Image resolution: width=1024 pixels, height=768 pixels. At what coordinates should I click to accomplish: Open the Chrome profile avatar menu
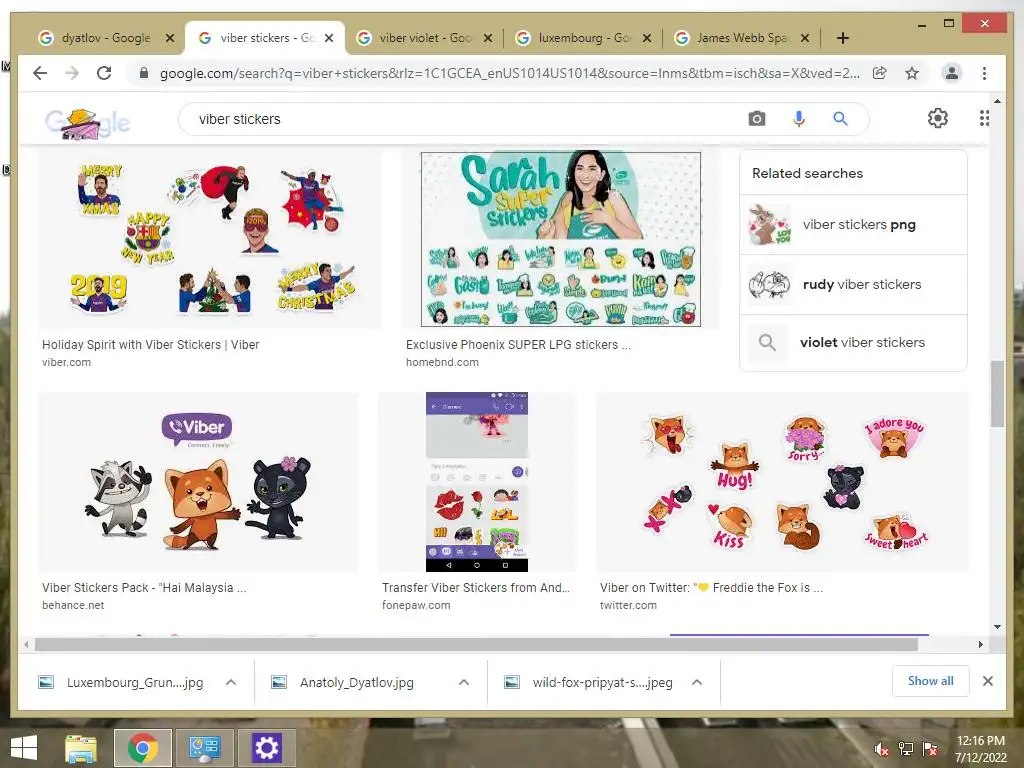click(952, 73)
